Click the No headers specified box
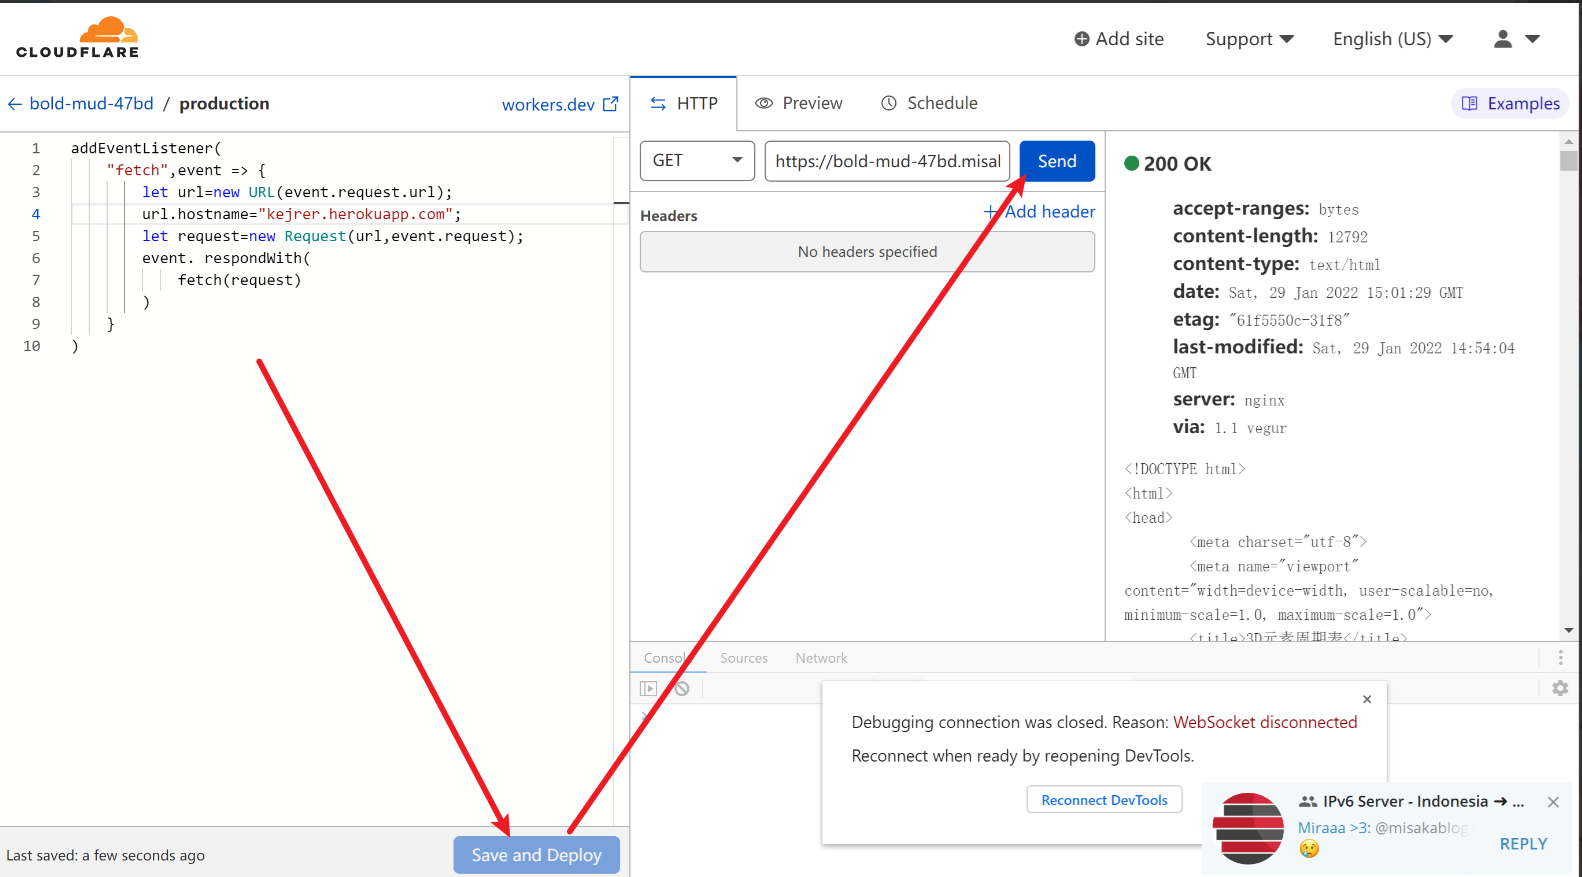This screenshot has height=877, width=1582. point(867,252)
